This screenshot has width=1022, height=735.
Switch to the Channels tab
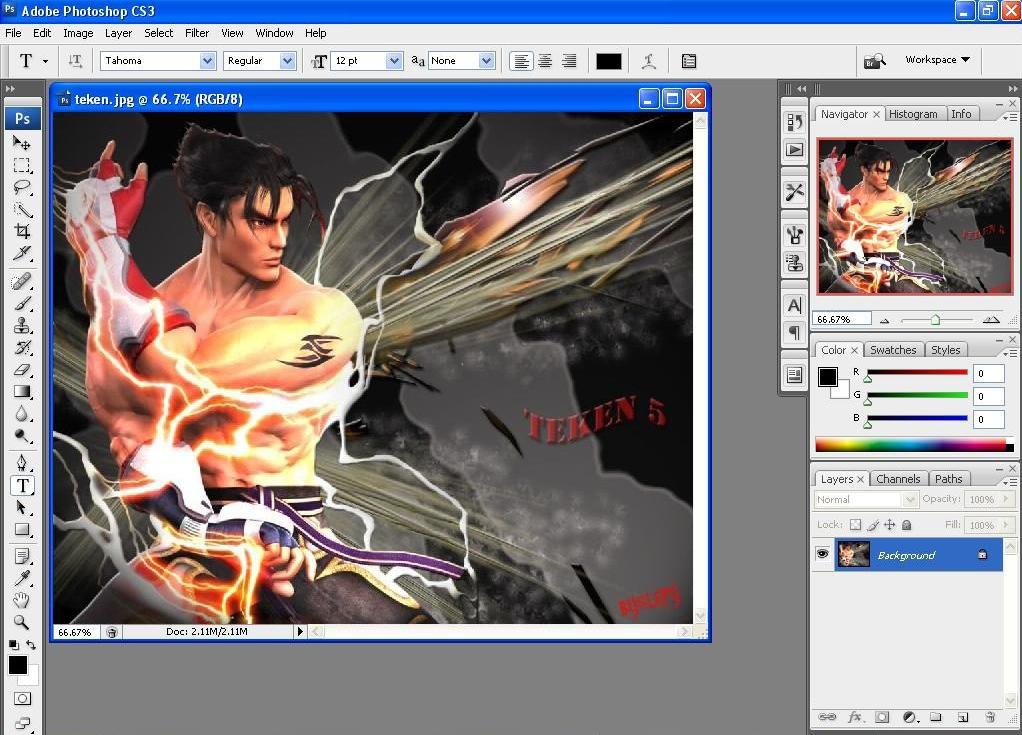(x=898, y=479)
